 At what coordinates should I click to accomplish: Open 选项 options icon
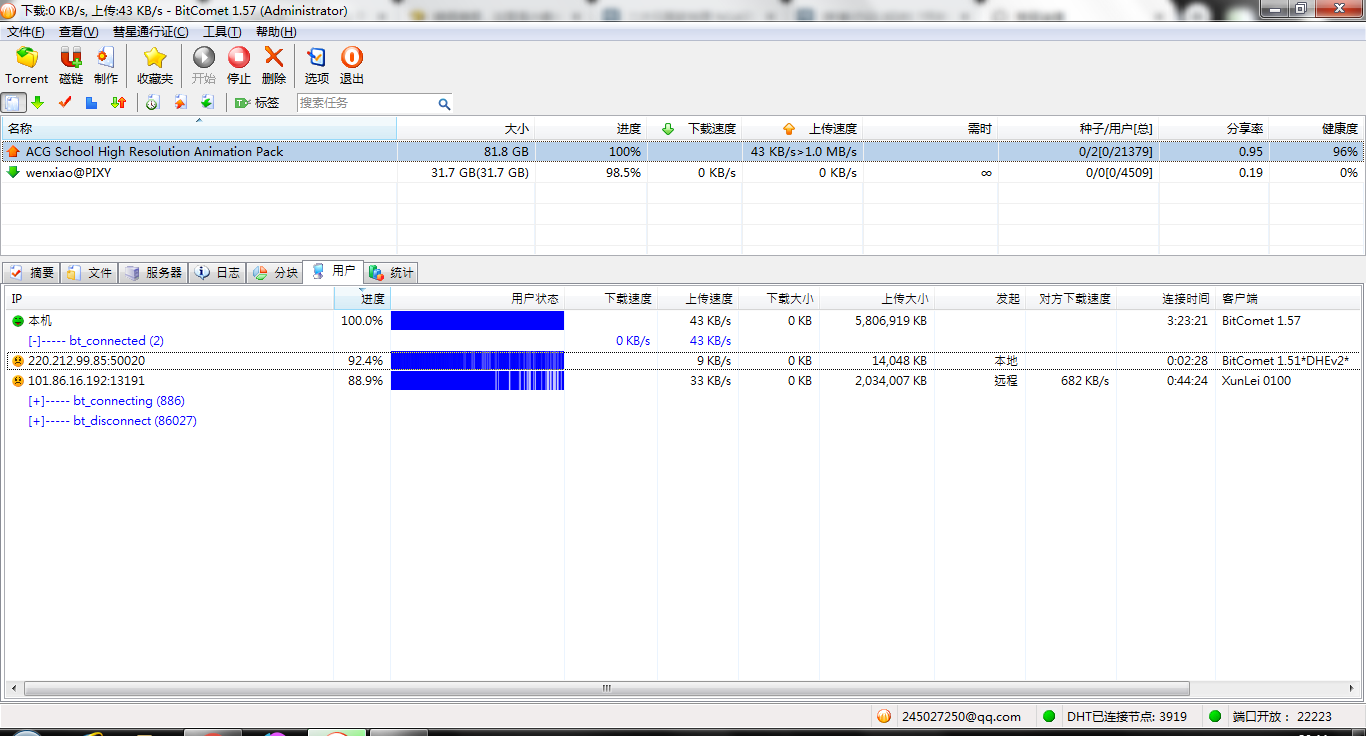pyautogui.click(x=316, y=59)
